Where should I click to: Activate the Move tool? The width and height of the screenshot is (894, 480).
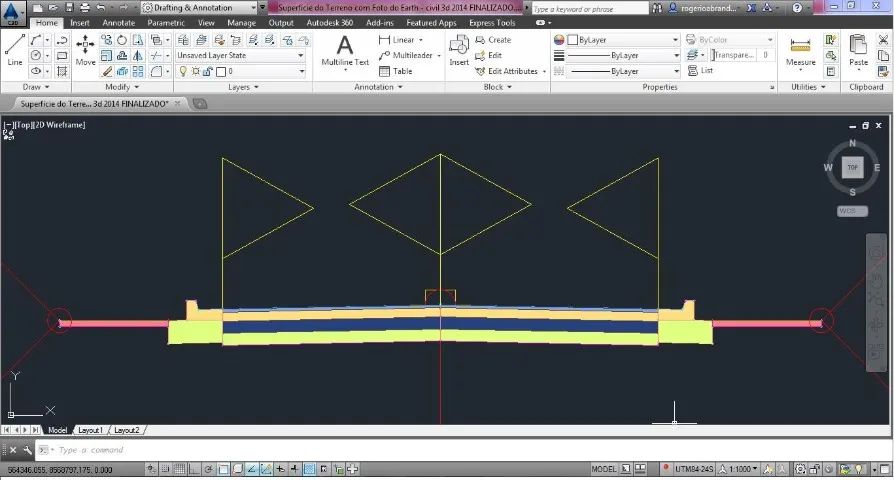[x=86, y=50]
